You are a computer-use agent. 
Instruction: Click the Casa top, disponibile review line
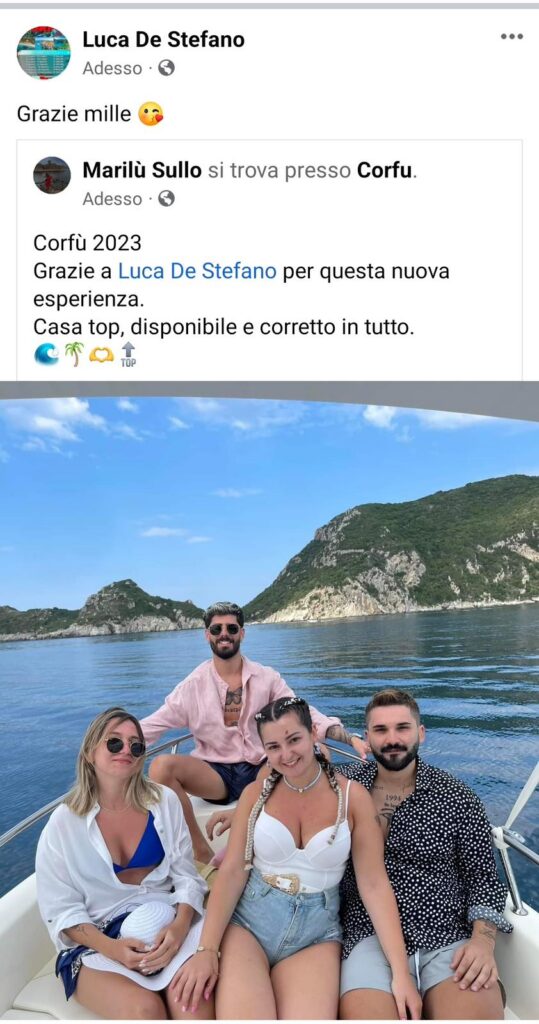tap(224, 327)
